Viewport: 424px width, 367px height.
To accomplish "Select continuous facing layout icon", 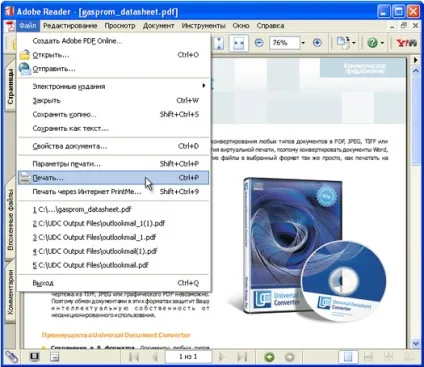I will [388, 357].
